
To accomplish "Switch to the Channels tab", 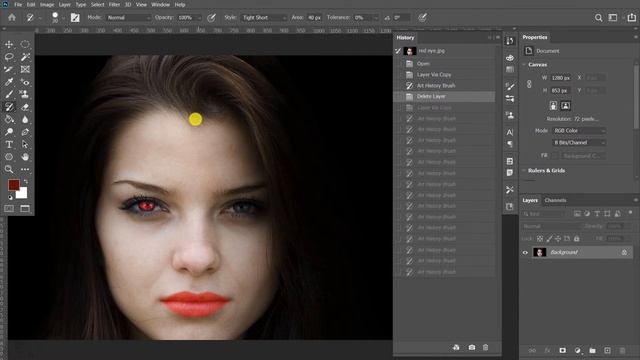I will pos(556,200).
